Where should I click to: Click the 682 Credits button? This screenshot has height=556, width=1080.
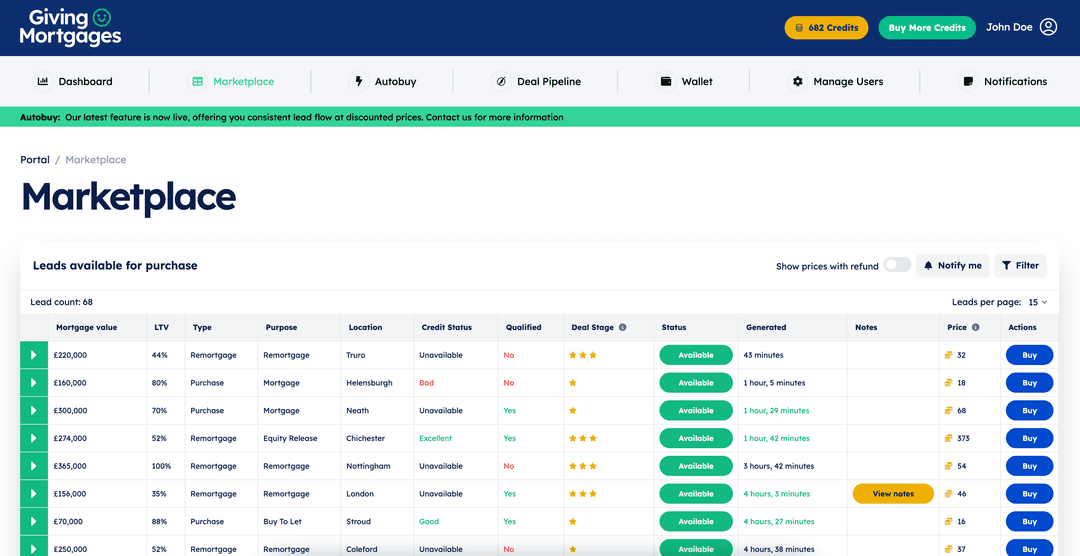[827, 28]
